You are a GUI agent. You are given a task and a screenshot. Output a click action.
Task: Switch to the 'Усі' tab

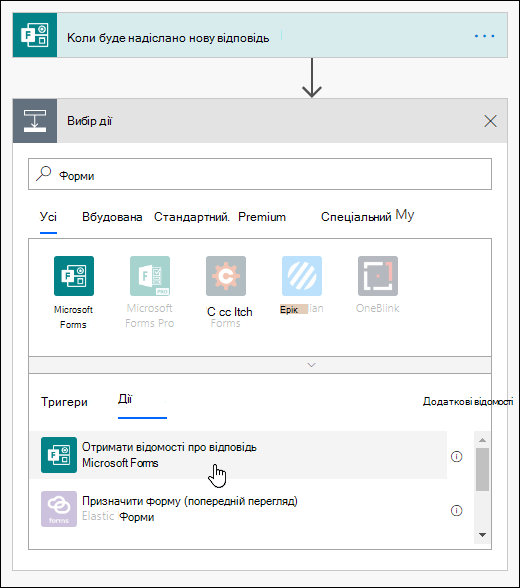tap(48, 217)
